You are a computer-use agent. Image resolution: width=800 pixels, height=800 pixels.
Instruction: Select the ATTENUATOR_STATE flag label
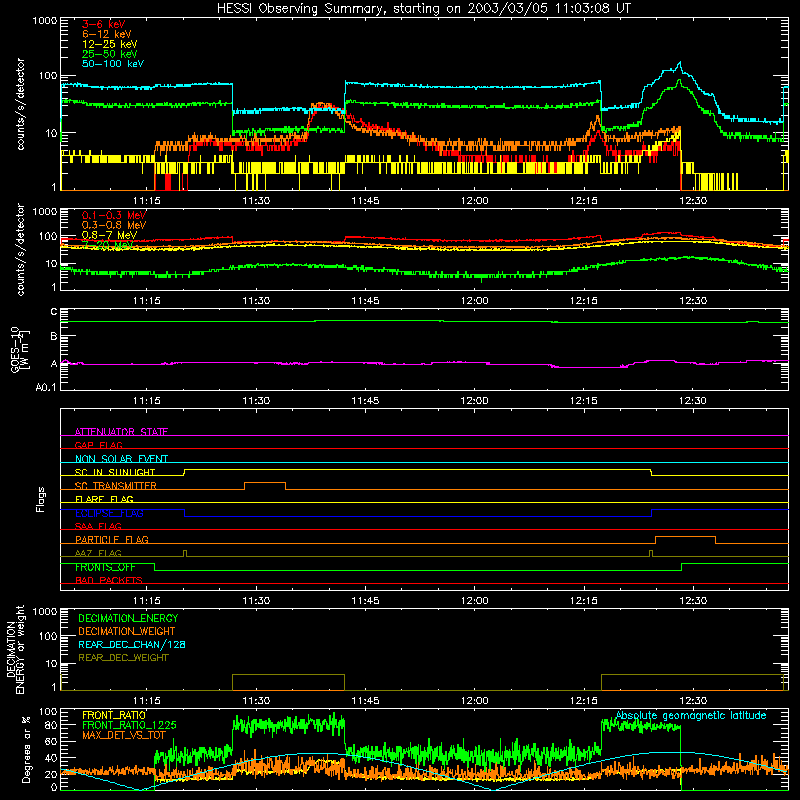click(x=121, y=432)
